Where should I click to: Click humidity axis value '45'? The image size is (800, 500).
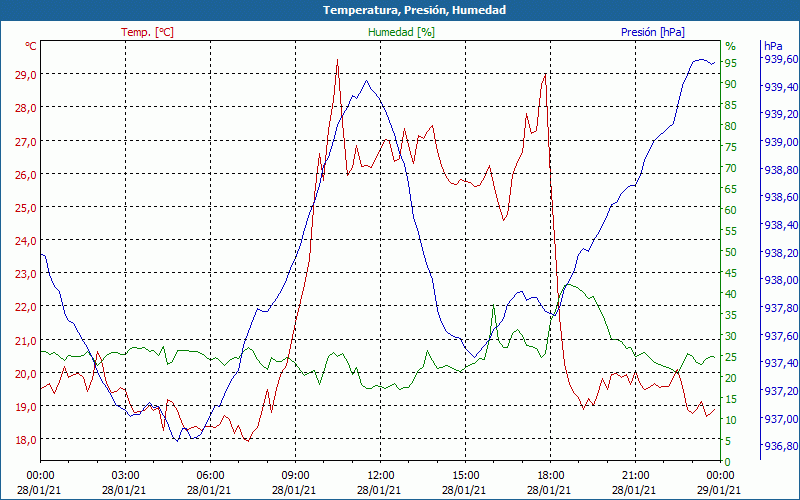[731, 273]
